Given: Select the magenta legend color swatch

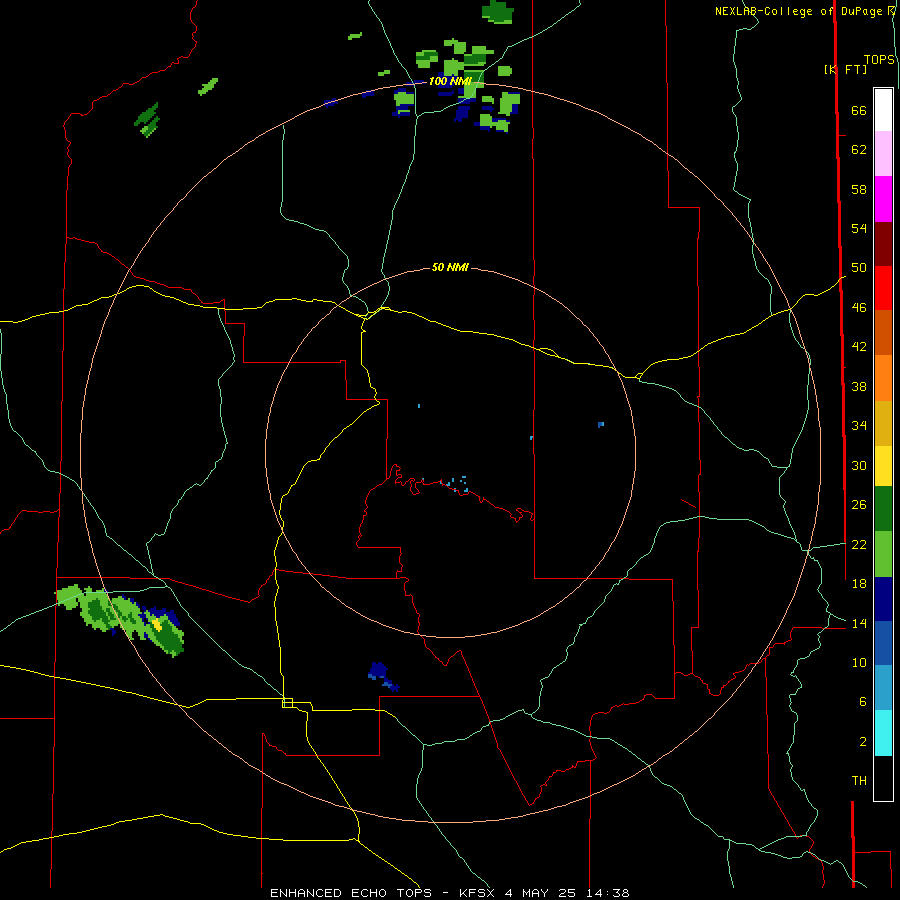Looking at the screenshot, I should 883,199.
